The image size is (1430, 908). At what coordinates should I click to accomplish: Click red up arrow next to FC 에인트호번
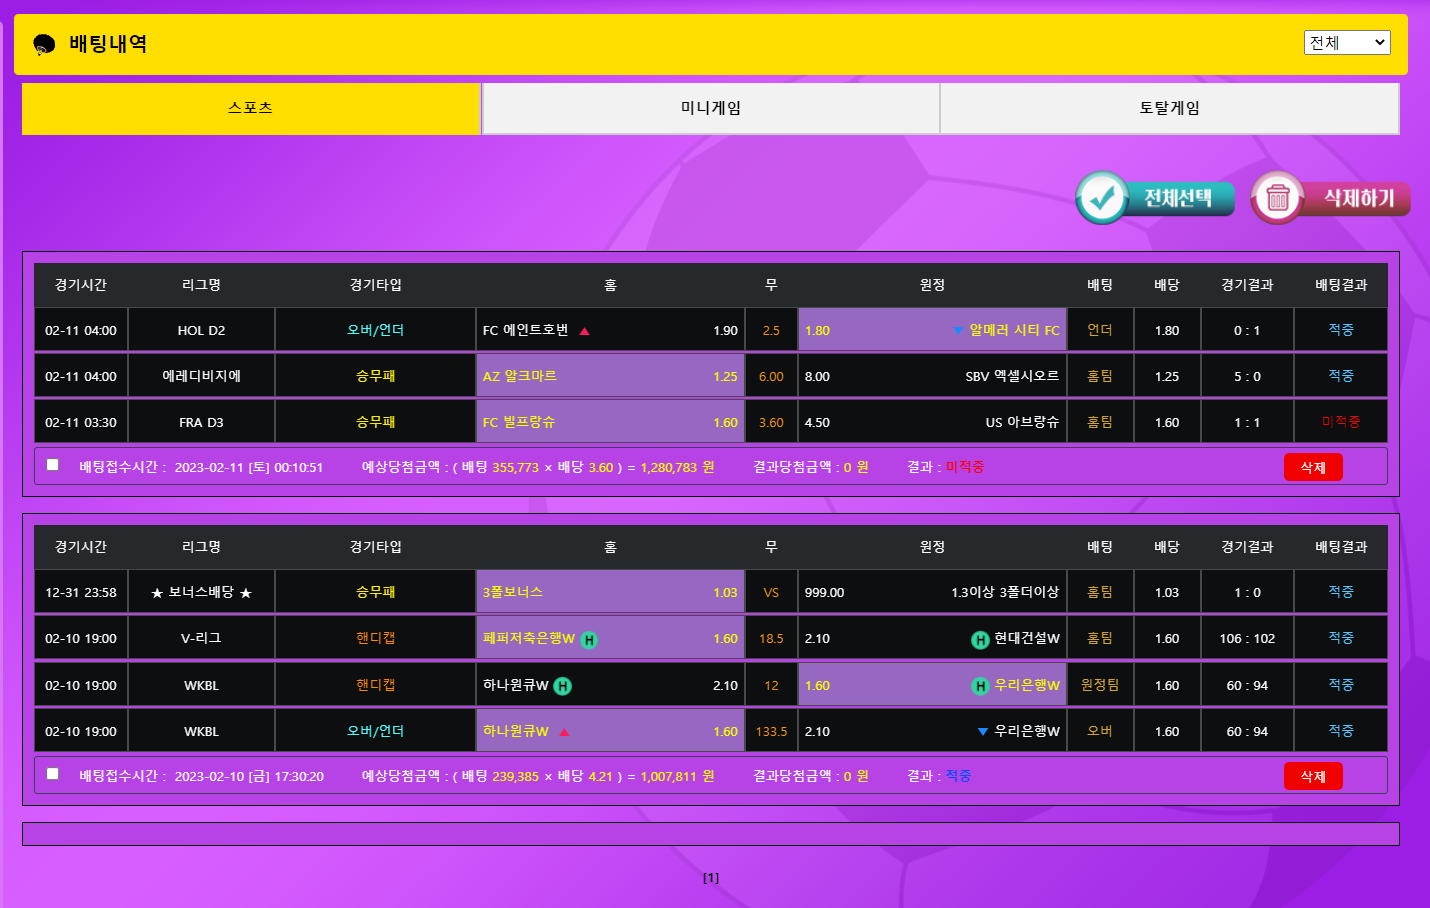pyautogui.click(x=585, y=331)
